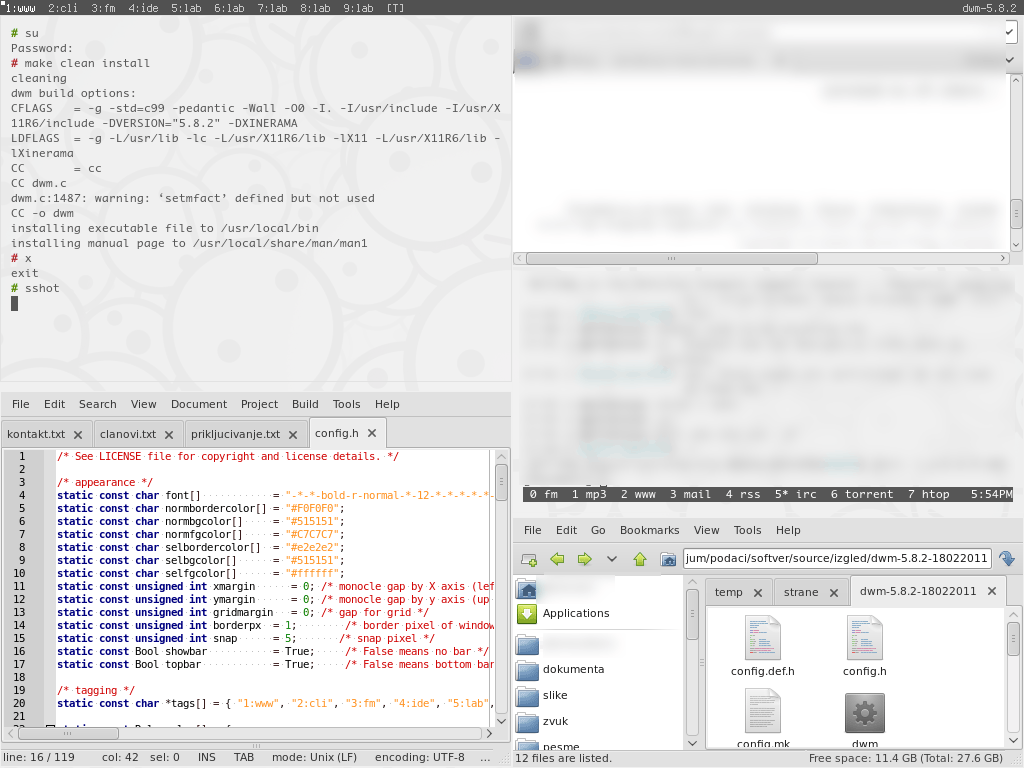Close the "temp" tab in the file manager
Image resolution: width=1024 pixels, height=768 pixels.
(x=758, y=591)
